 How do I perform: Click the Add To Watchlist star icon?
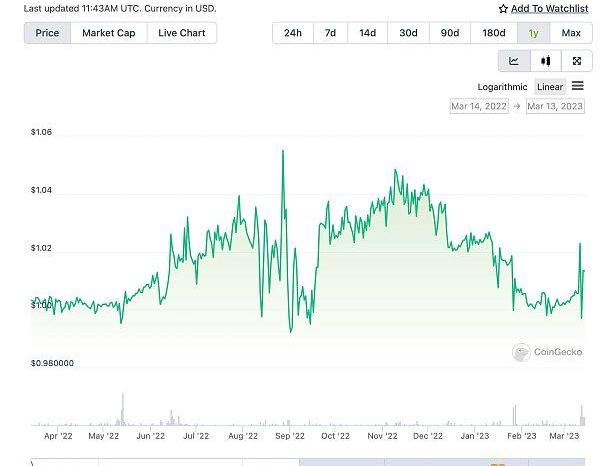503,9
